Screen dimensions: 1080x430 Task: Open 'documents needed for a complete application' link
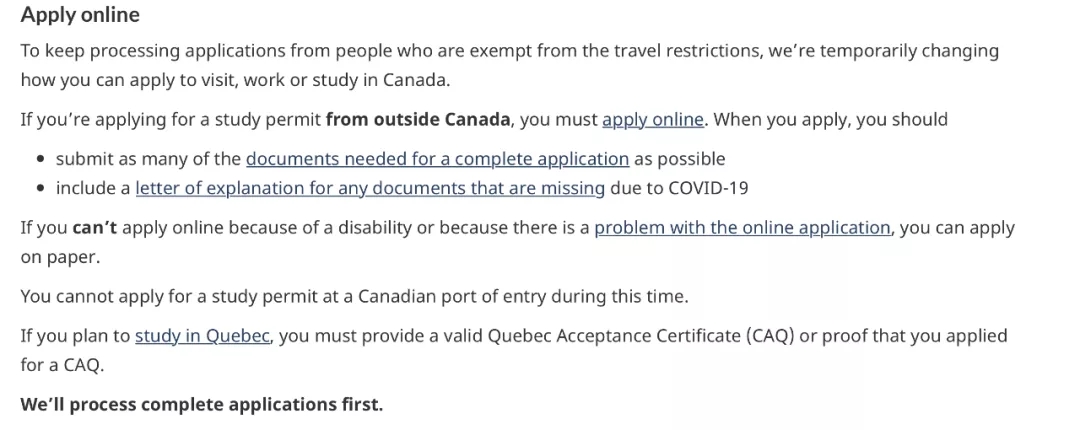[437, 158]
